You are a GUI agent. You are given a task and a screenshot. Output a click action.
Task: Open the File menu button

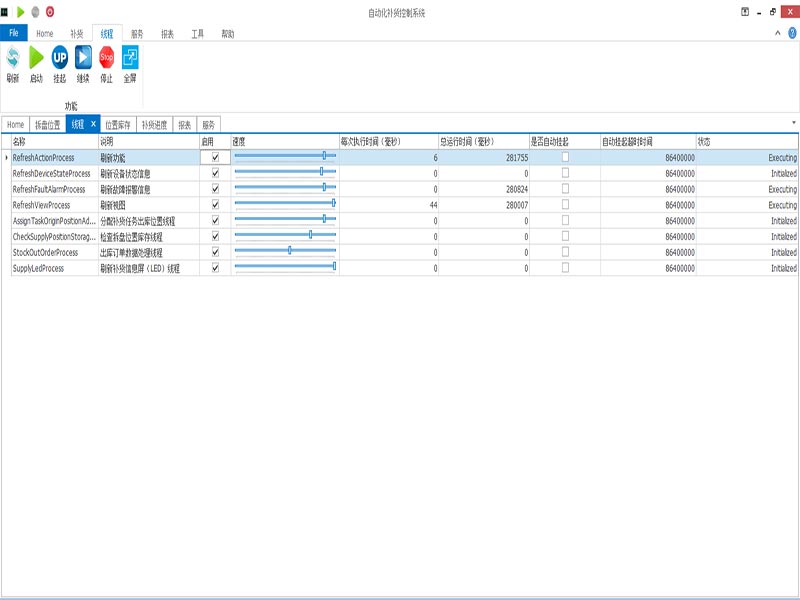(x=14, y=33)
